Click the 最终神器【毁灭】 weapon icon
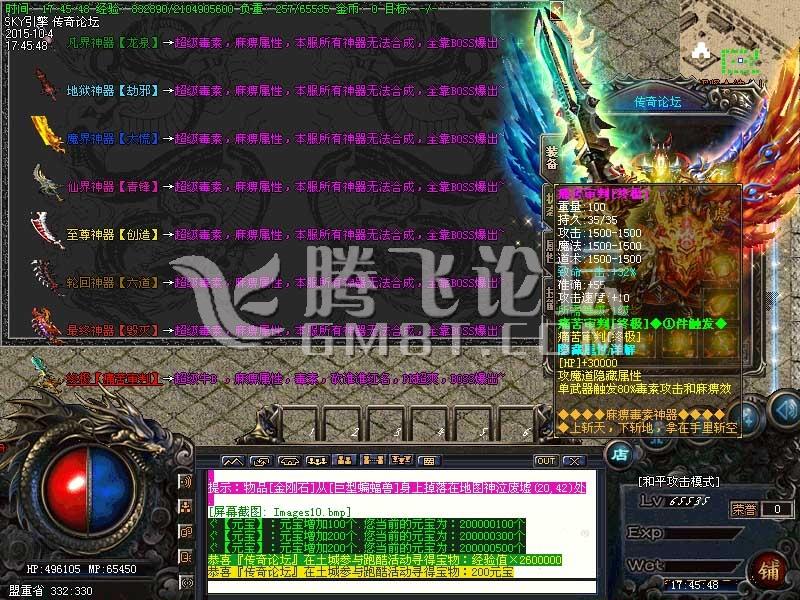800x600 pixels. click(46, 324)
